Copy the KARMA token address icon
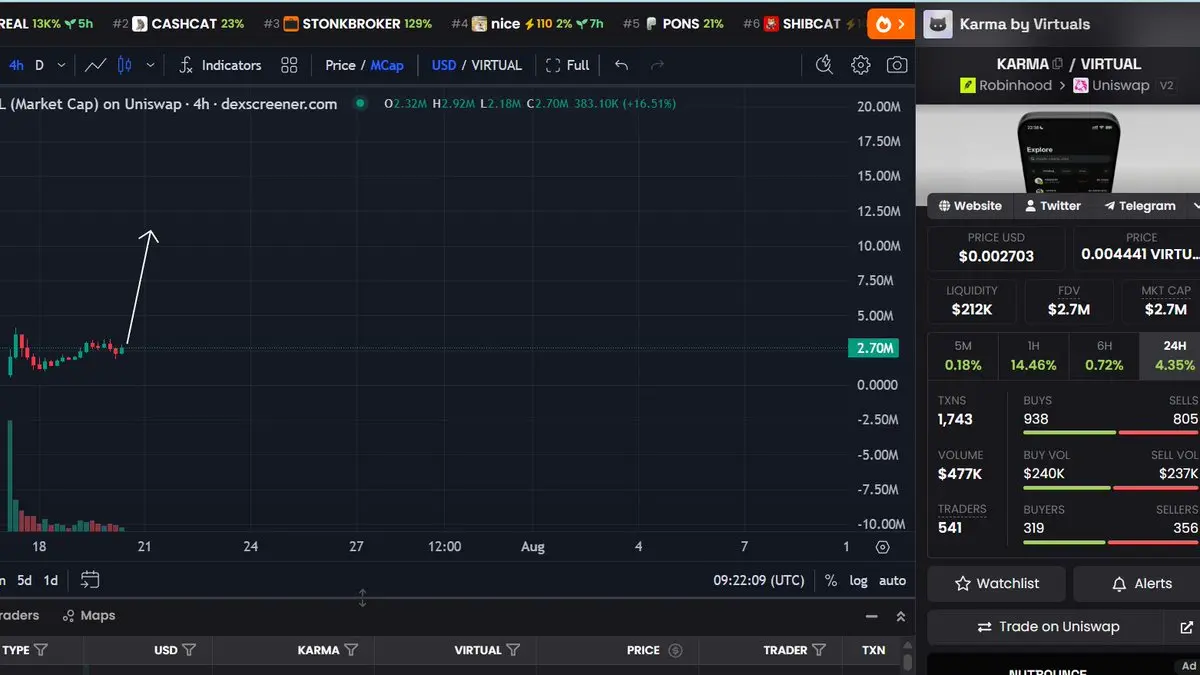Viewport: 1200px width, 675px height. (1058, 64)
